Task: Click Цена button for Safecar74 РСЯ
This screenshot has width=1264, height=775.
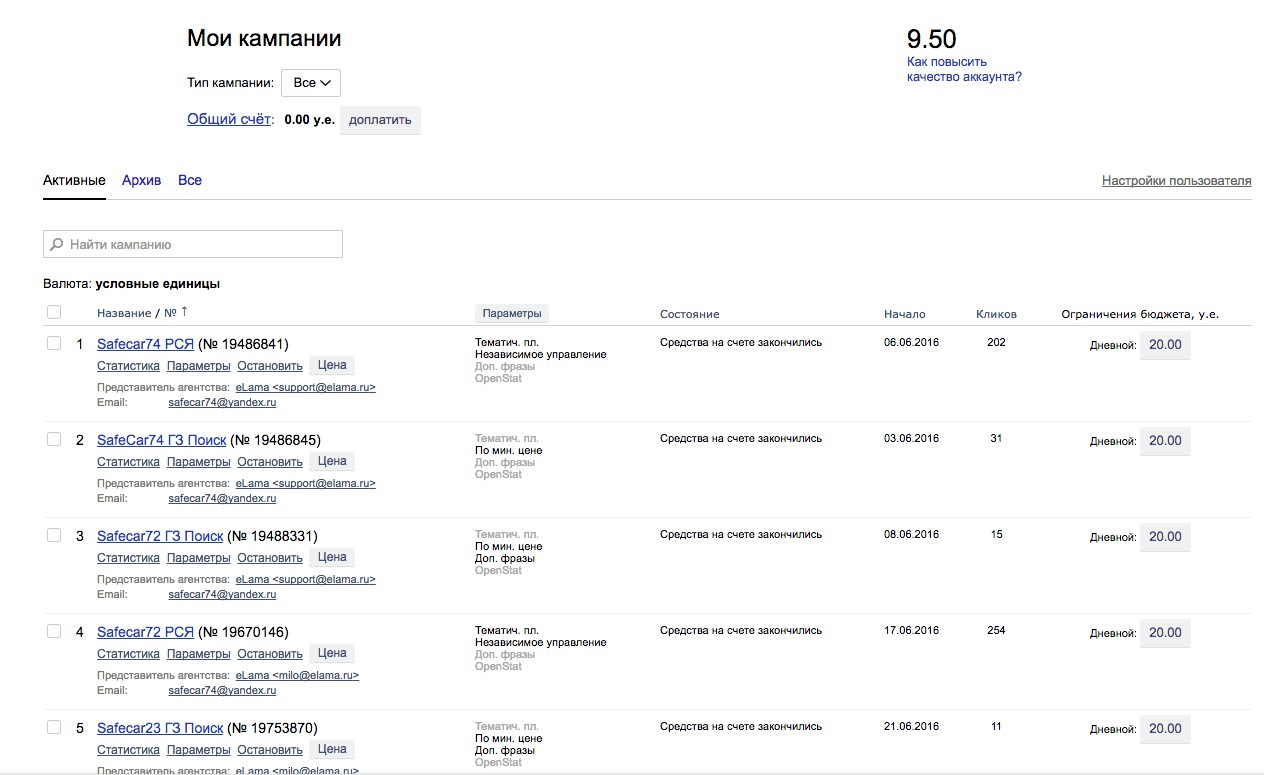Action: pos(332,365)
